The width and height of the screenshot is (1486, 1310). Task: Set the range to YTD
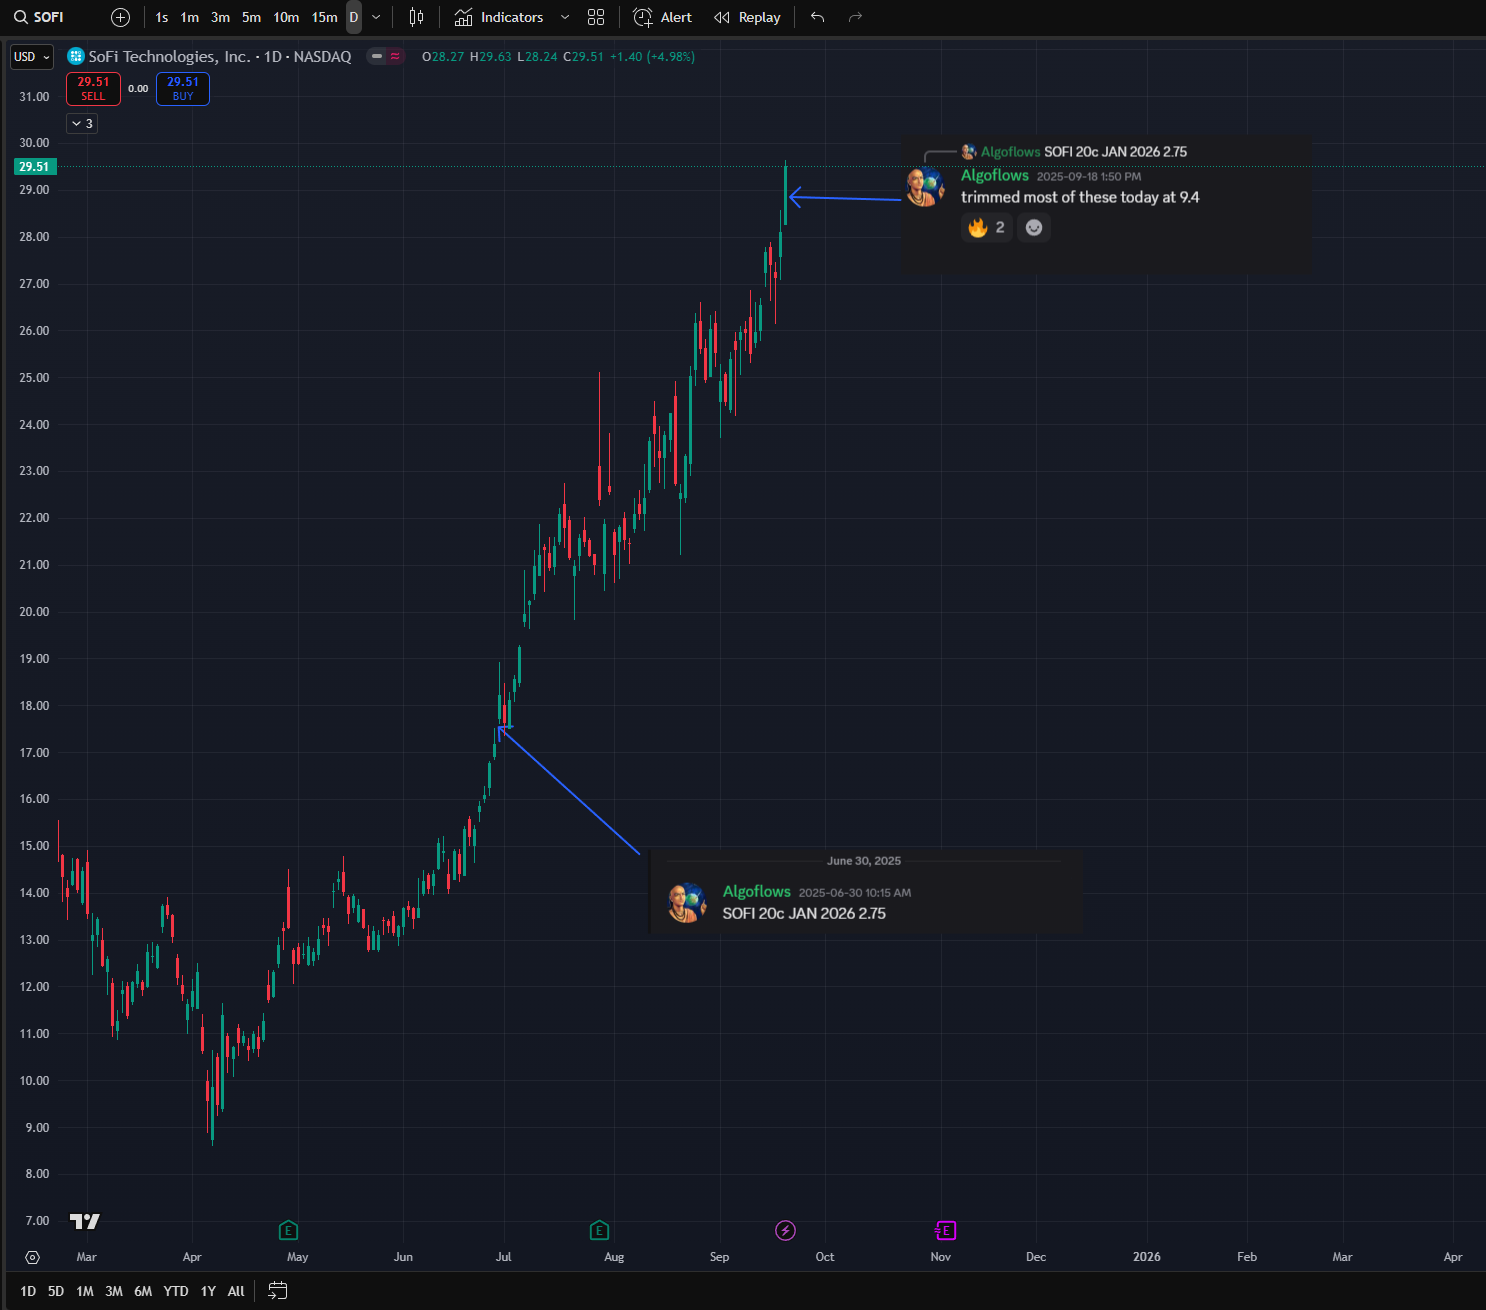tap(176, 1291)
